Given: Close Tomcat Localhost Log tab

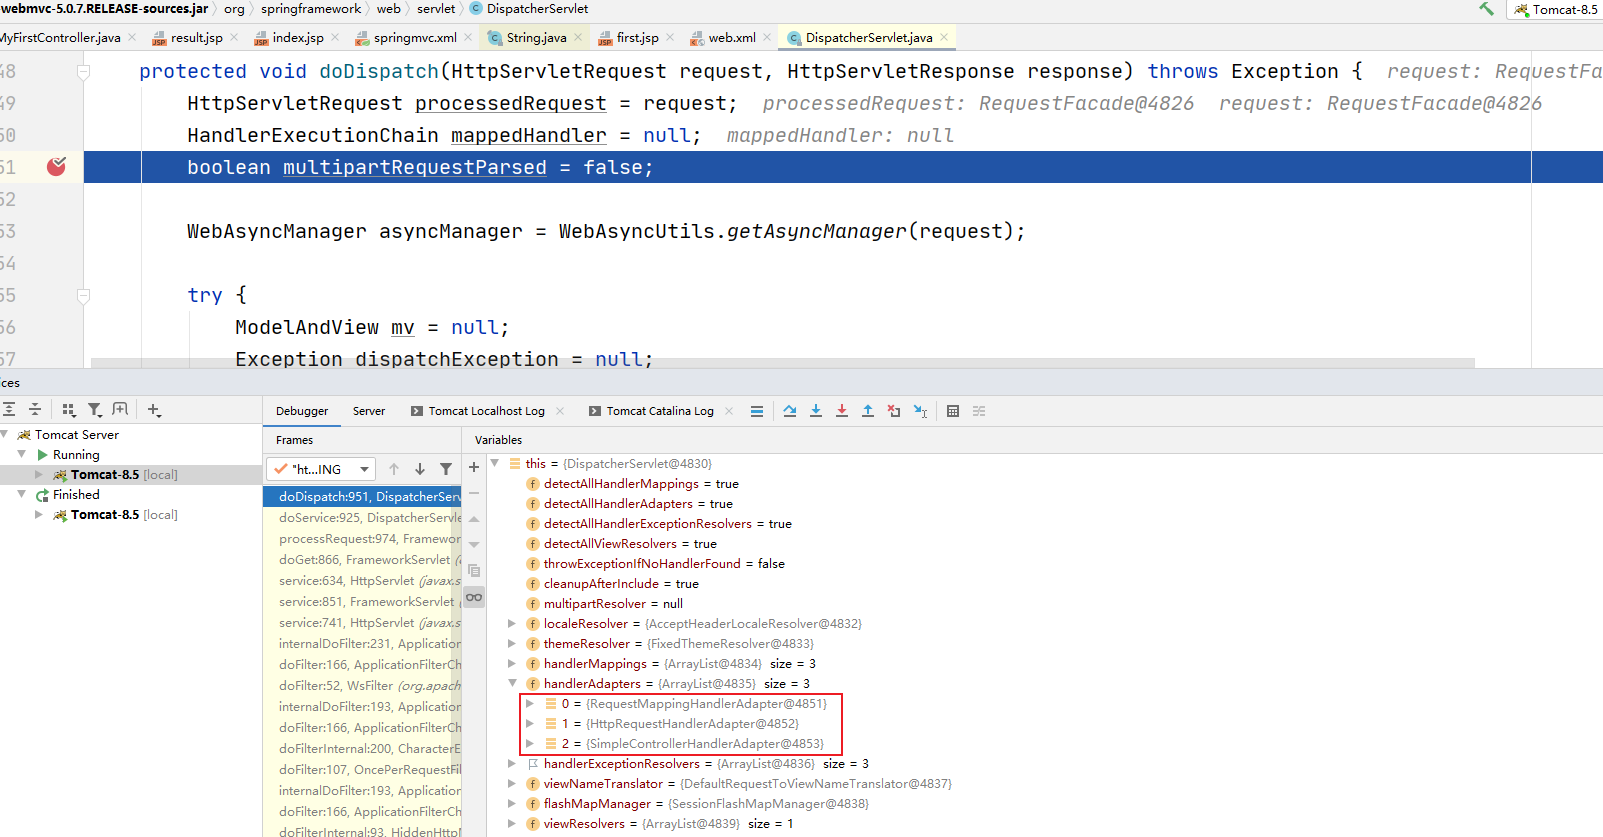Looking at the screenshot, I should click(x=560, y=411).
